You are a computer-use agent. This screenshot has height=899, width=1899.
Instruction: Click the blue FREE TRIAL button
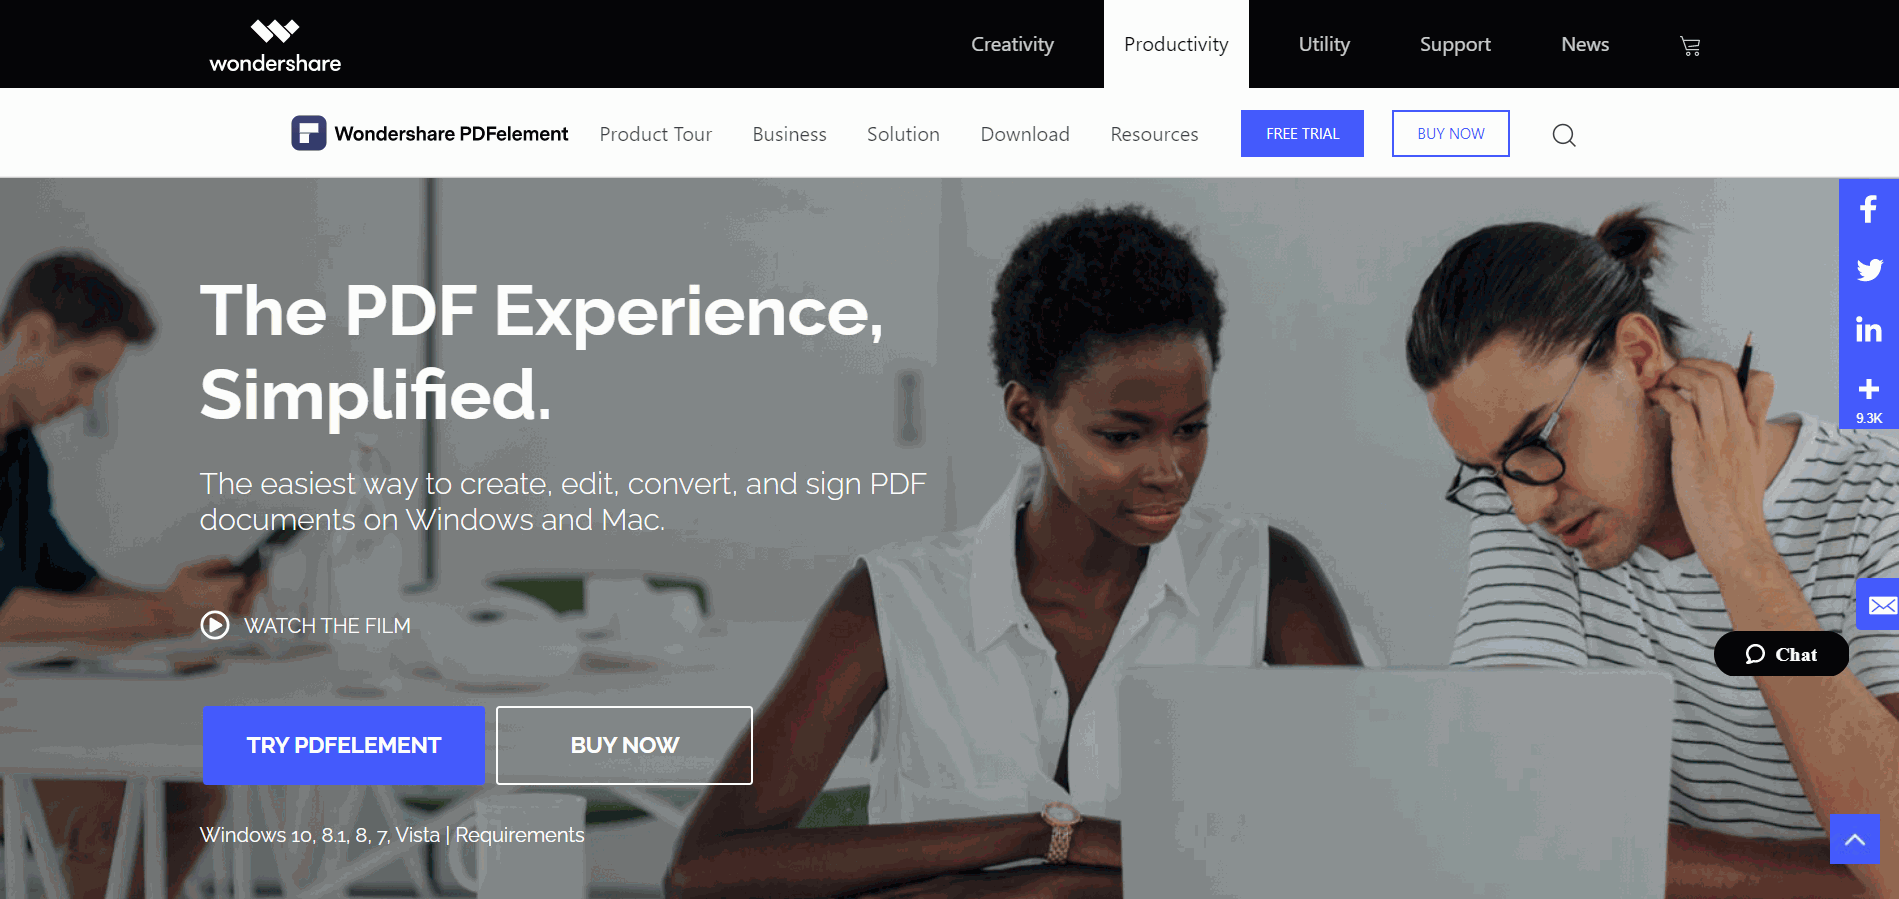click(x=1302, y=134)
